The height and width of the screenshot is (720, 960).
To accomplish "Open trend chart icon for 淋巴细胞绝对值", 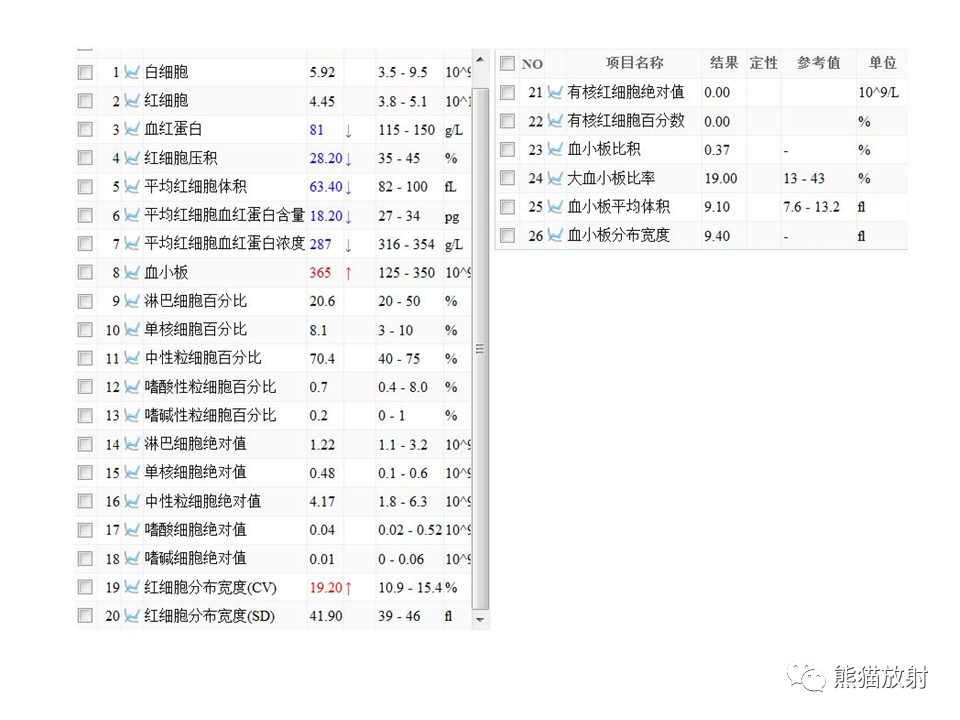I will [132, 444].
